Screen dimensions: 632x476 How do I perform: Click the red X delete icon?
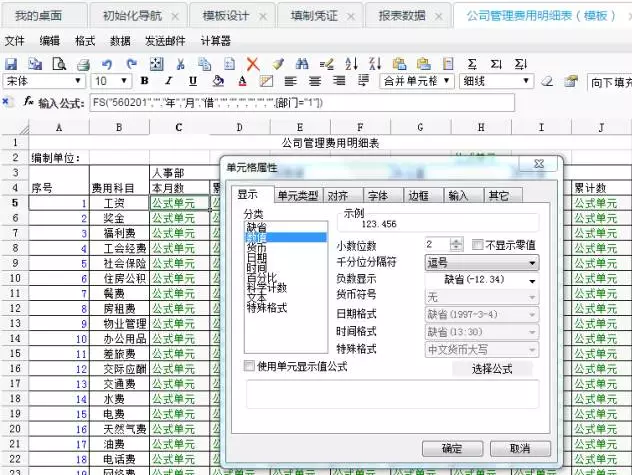tap(253, 64)
